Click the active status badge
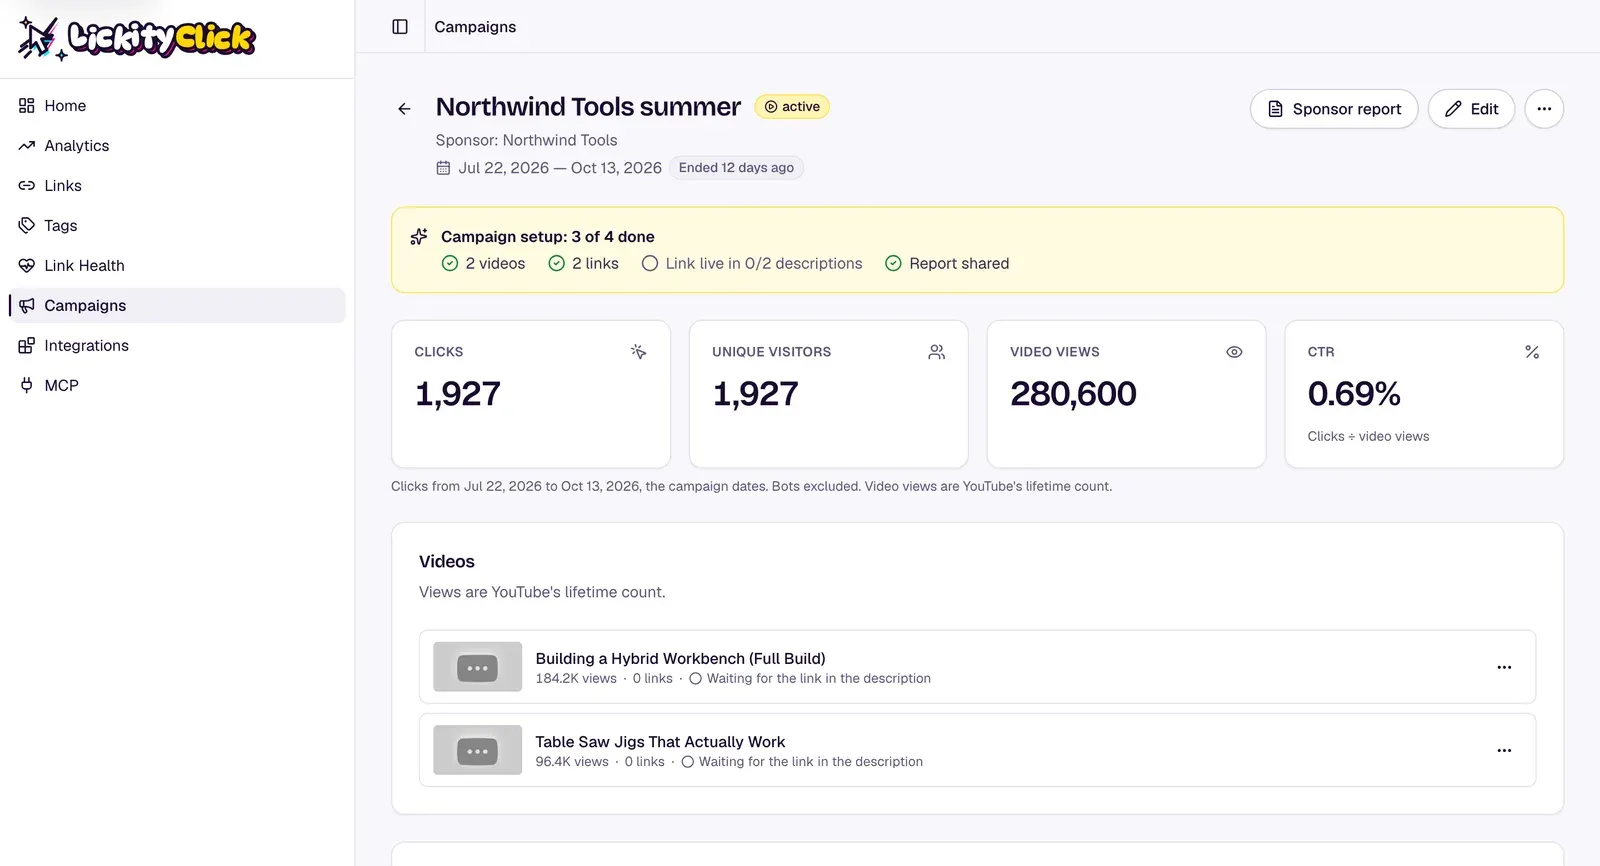Image resolution: width=1600 pixels, height=866 pixels. click(x=792, y=107)
